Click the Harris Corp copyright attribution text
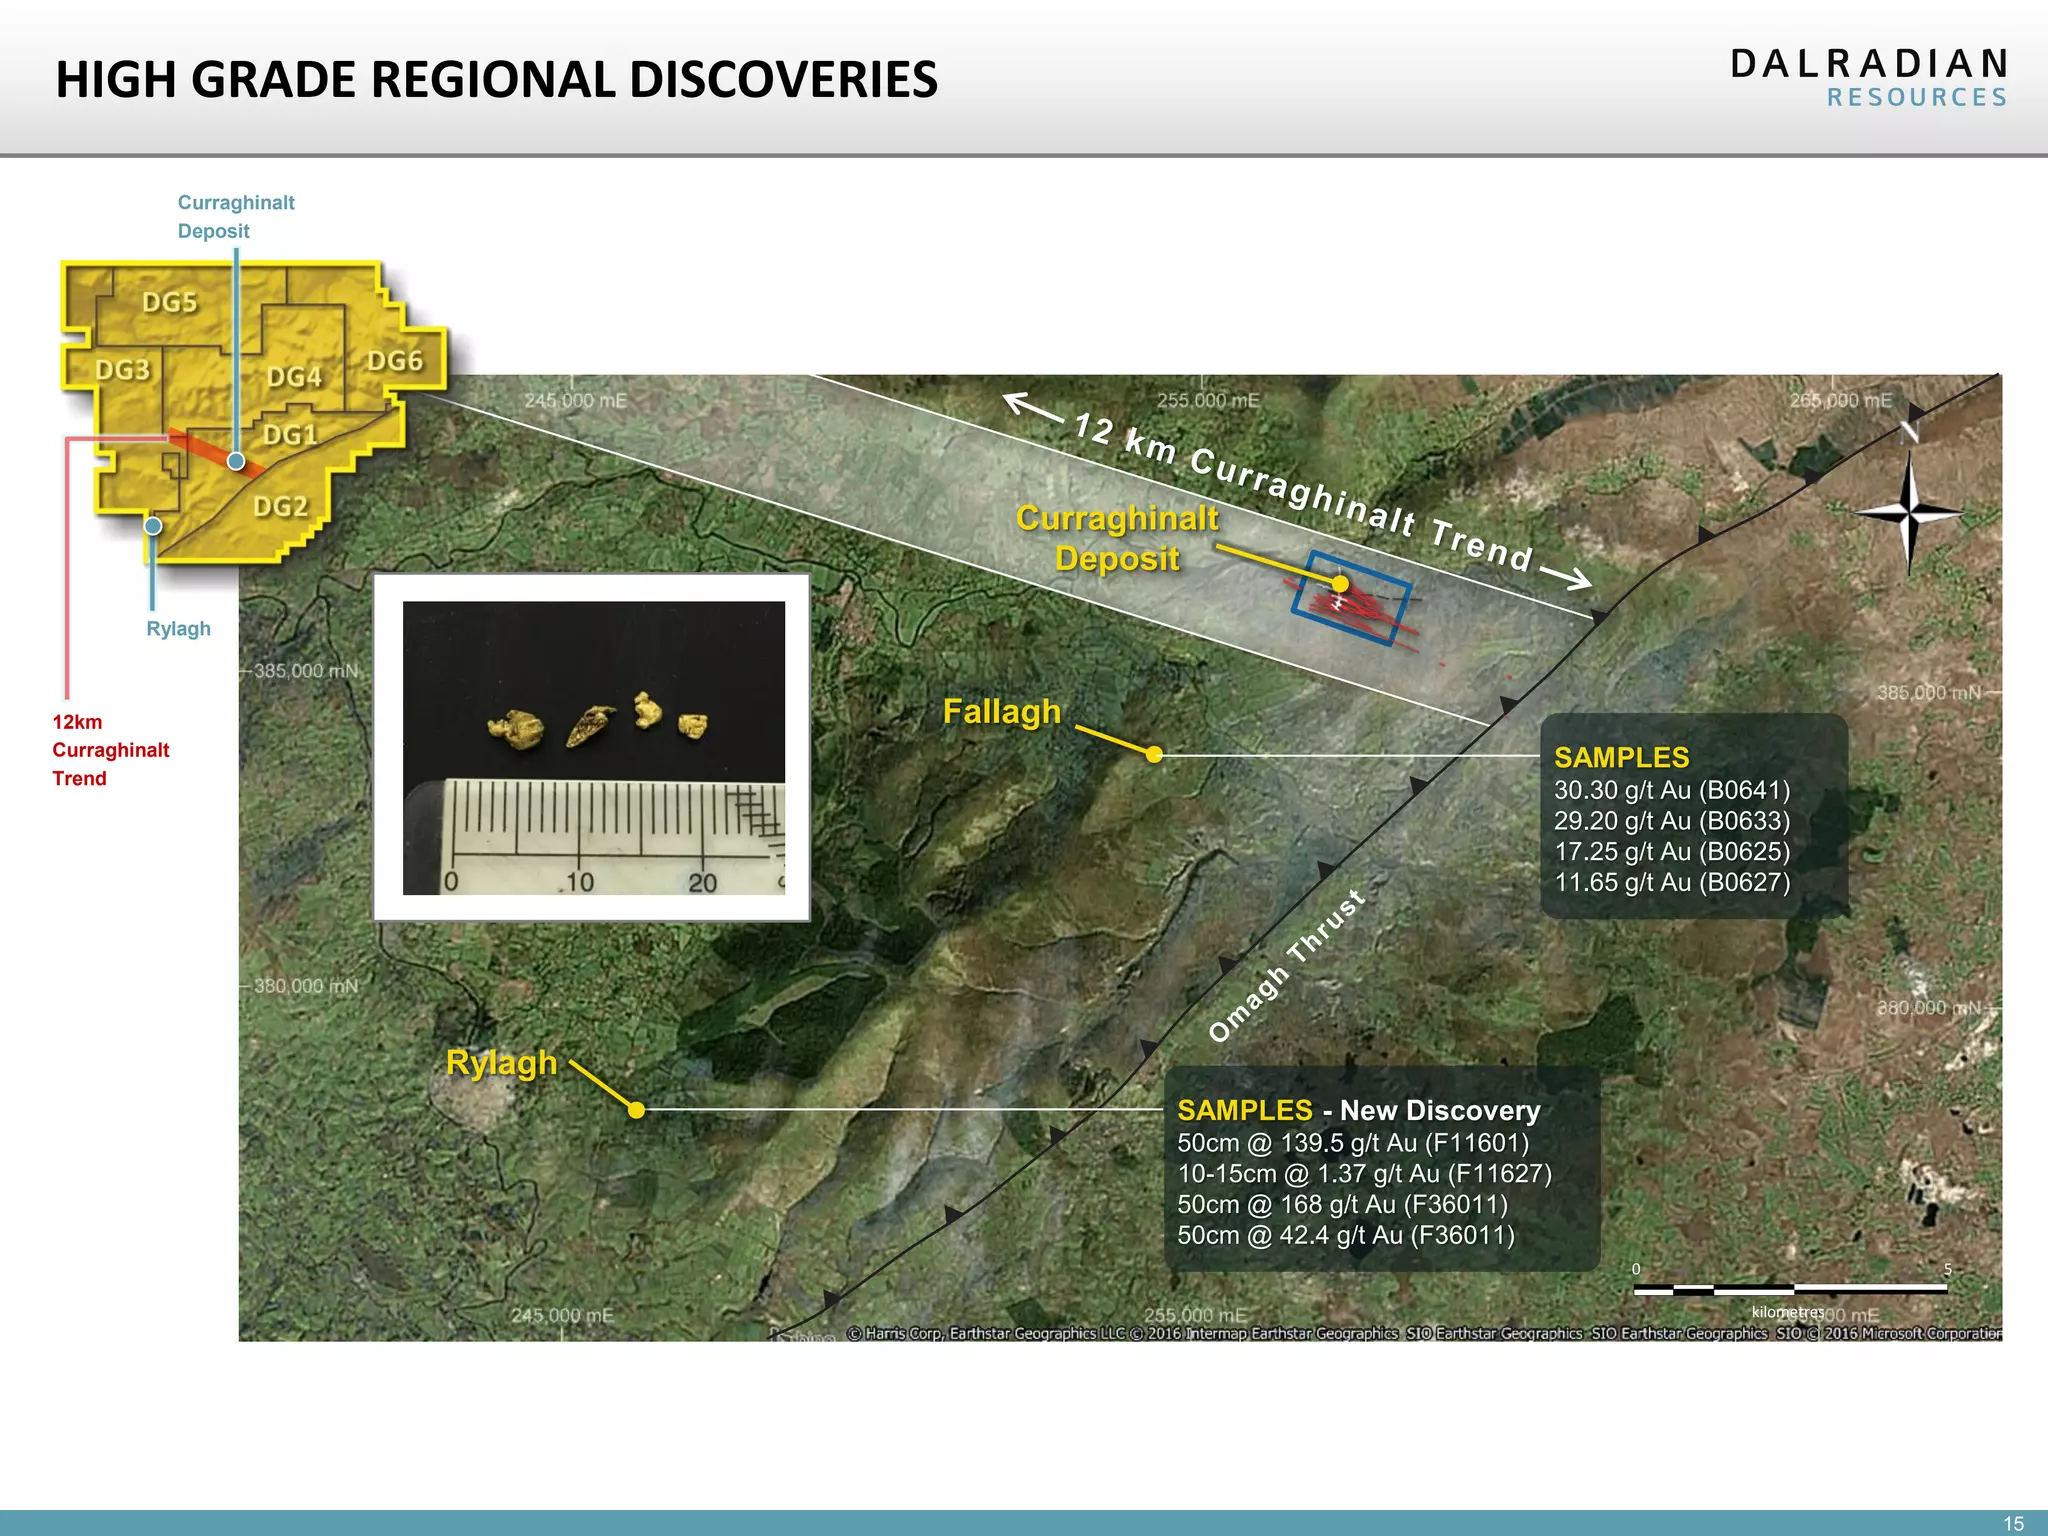2048x1536 pixels. pos(1424,1333)
